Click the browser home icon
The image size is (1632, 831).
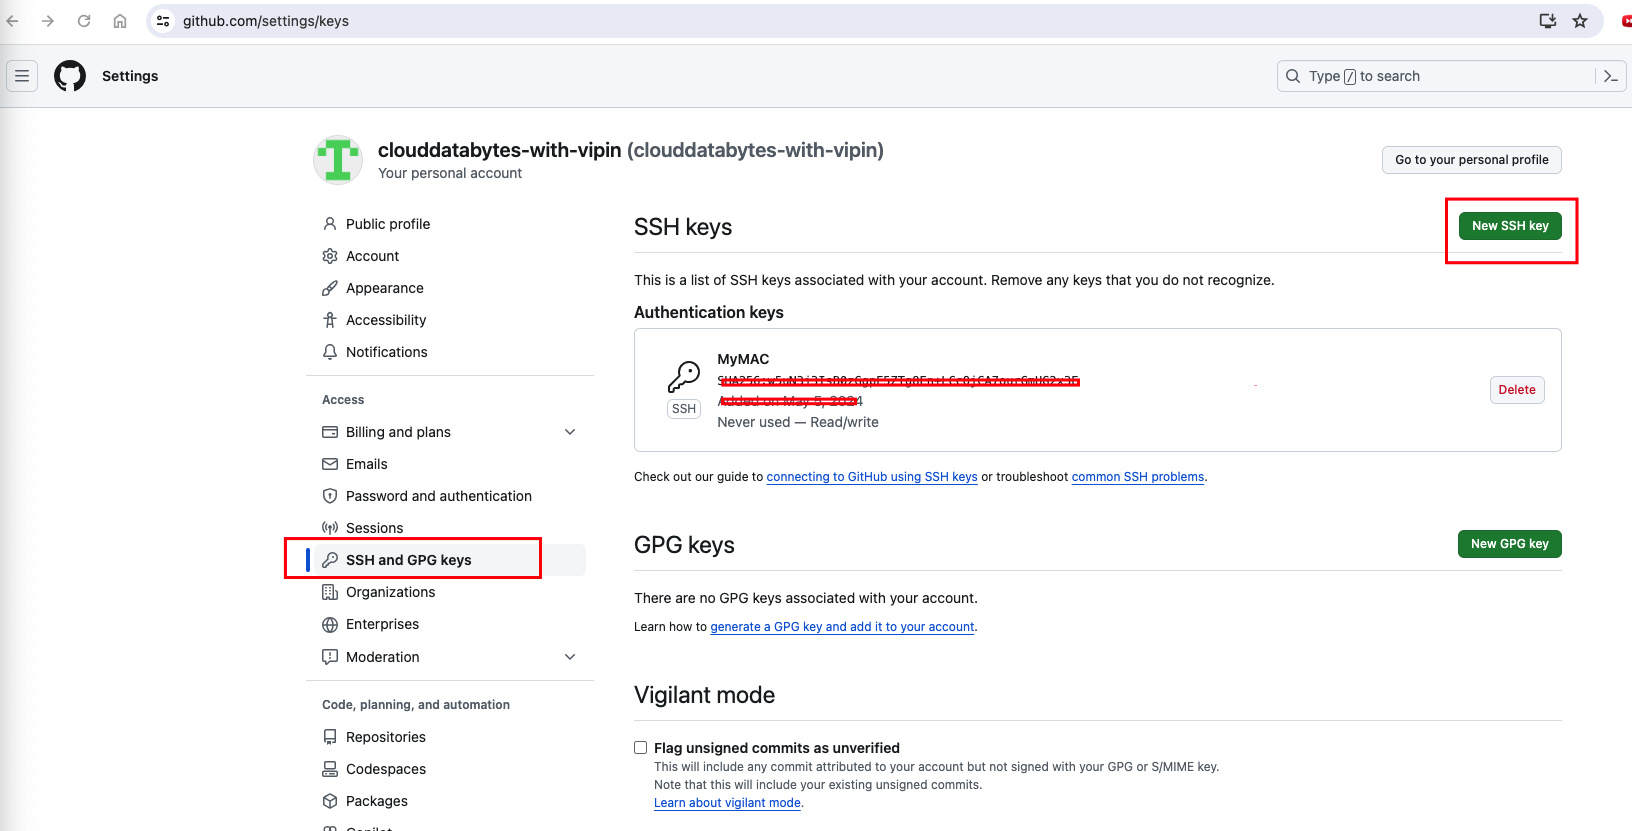120,21
